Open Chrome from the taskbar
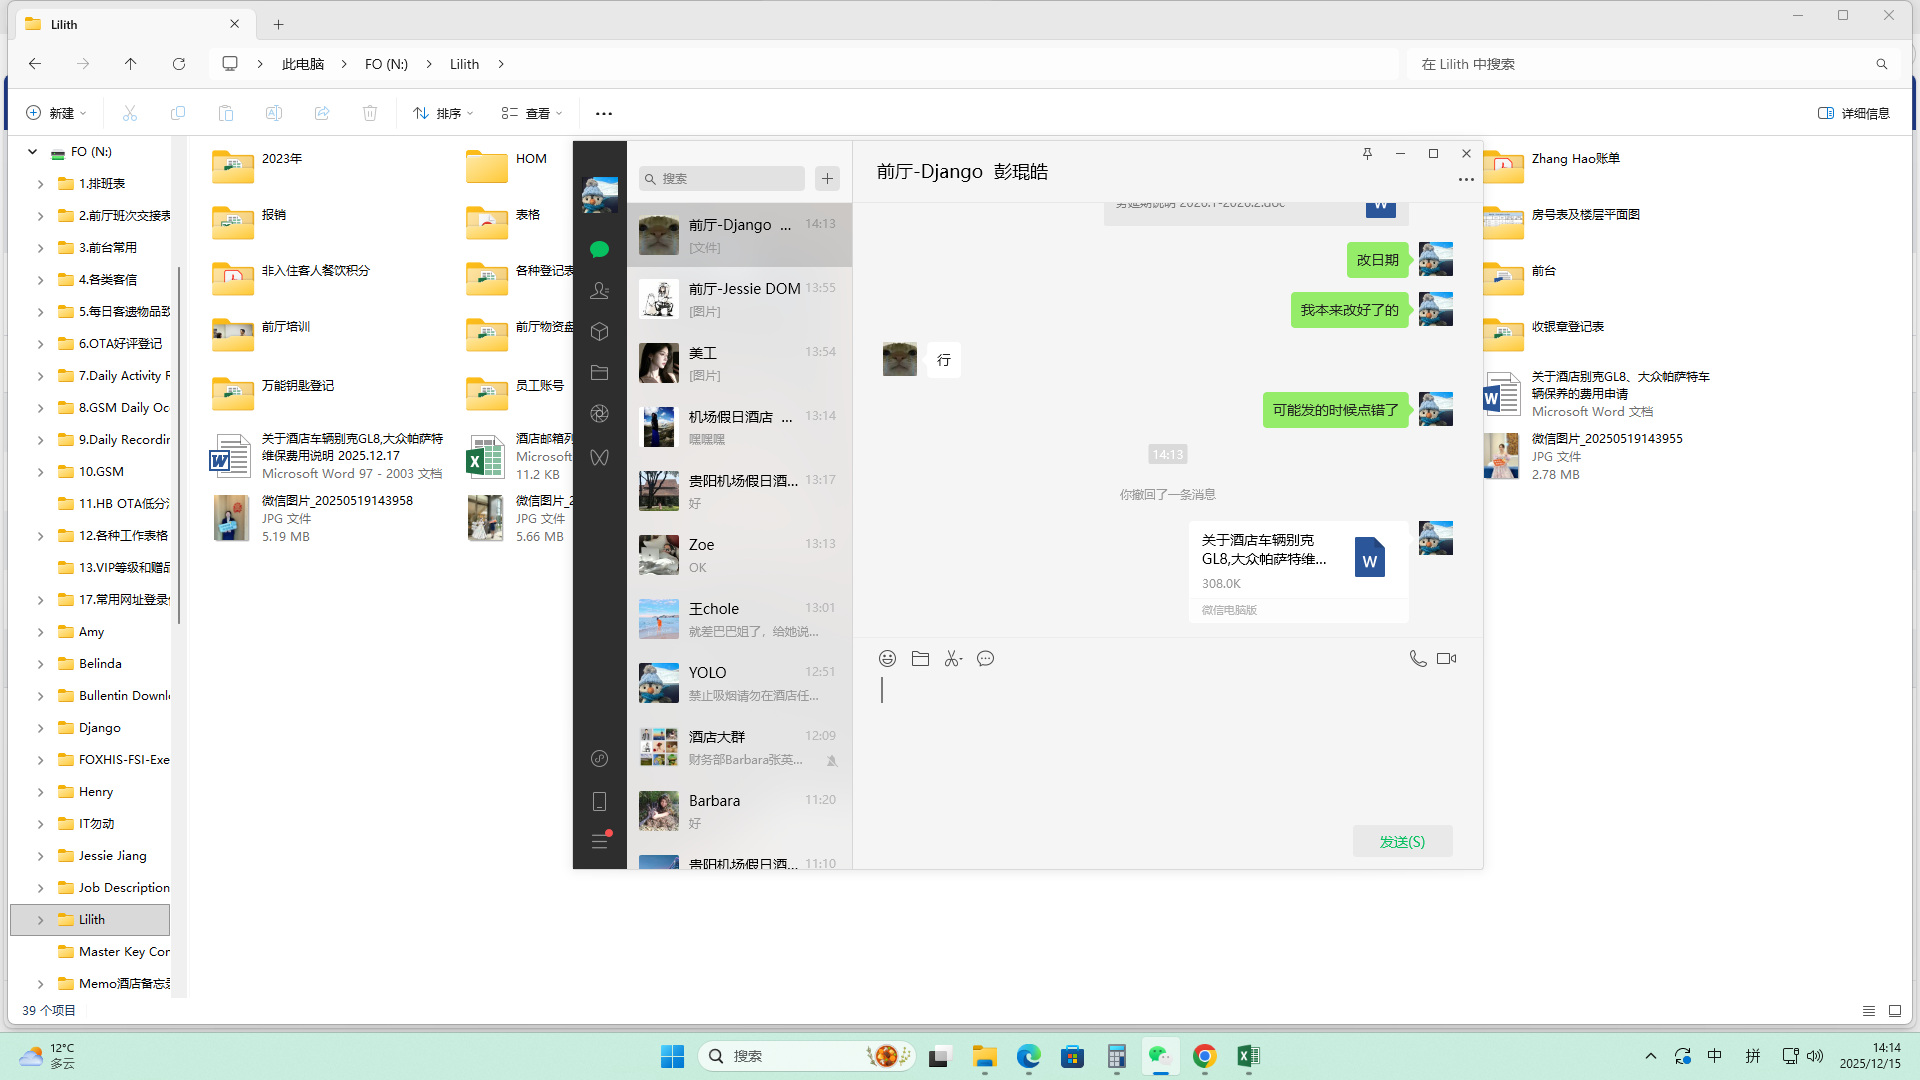 pos(1204,1056)
